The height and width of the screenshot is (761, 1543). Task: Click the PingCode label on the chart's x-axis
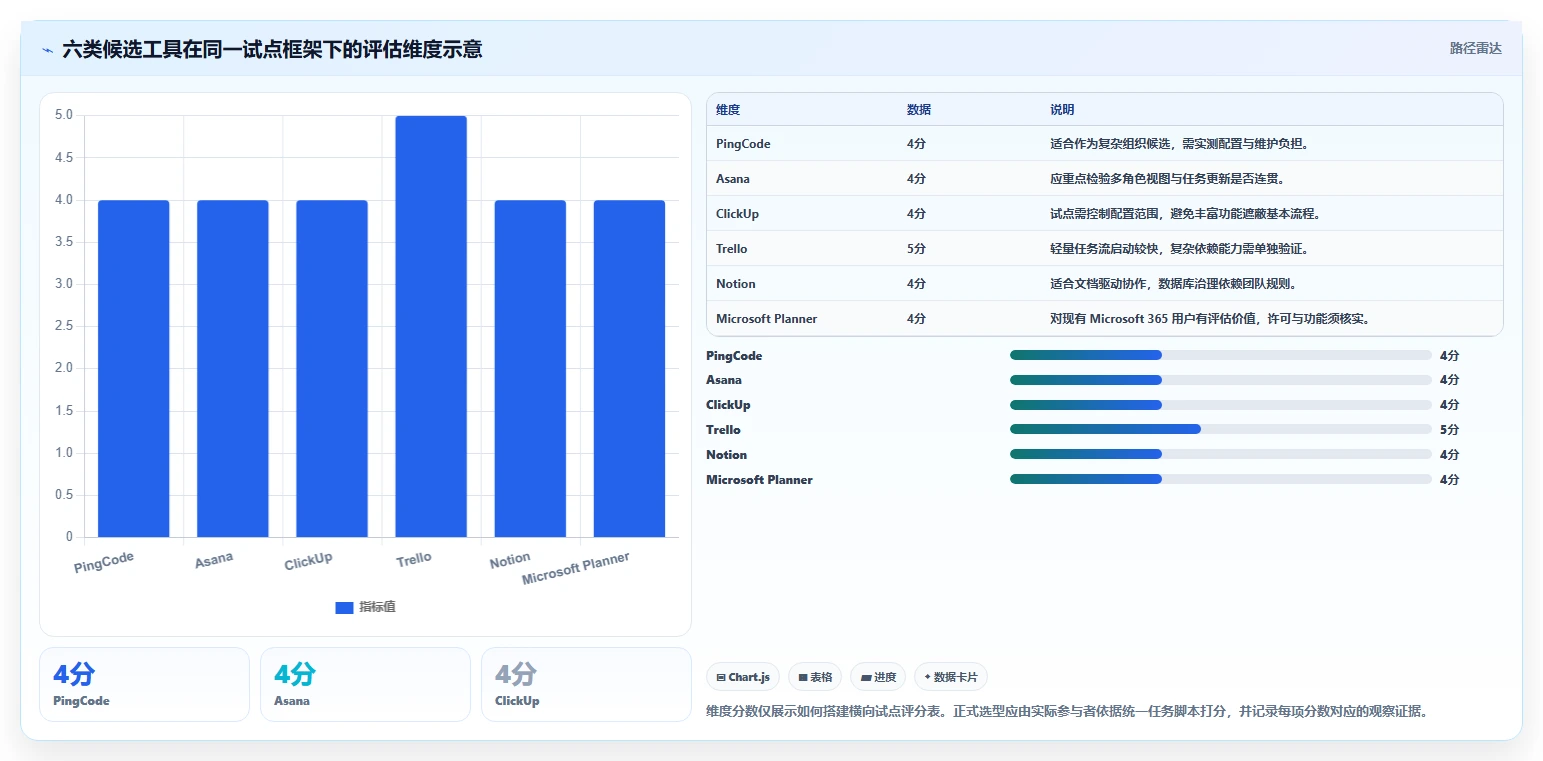pos(104,562)
